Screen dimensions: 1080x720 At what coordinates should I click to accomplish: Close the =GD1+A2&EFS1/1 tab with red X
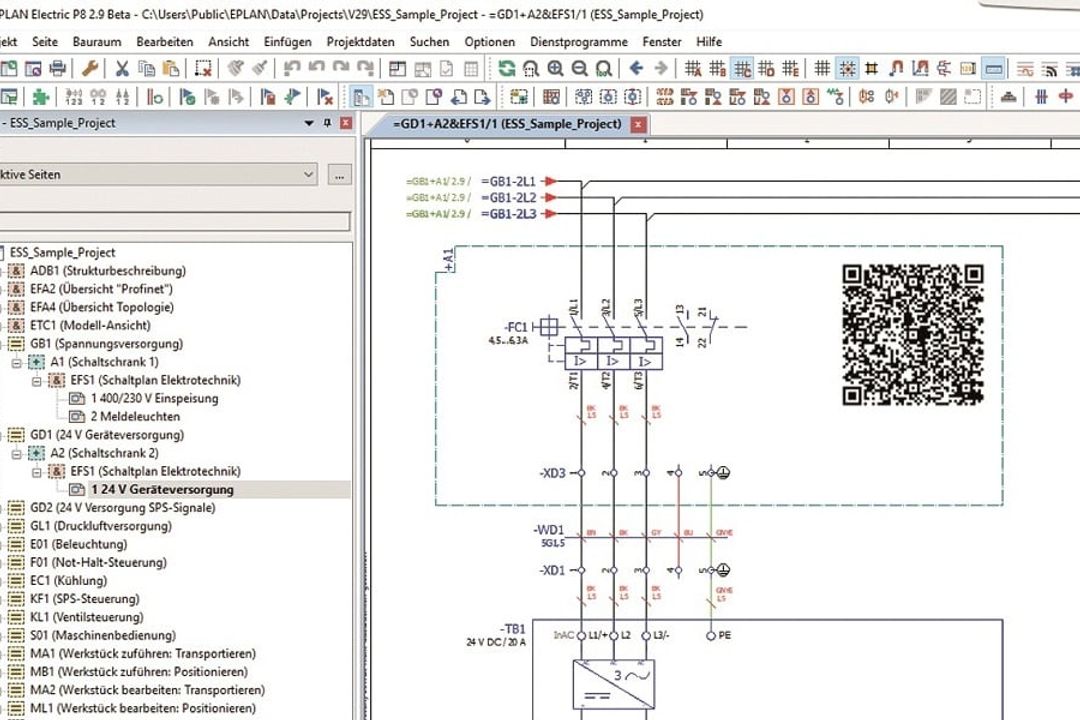coord(638,125)
